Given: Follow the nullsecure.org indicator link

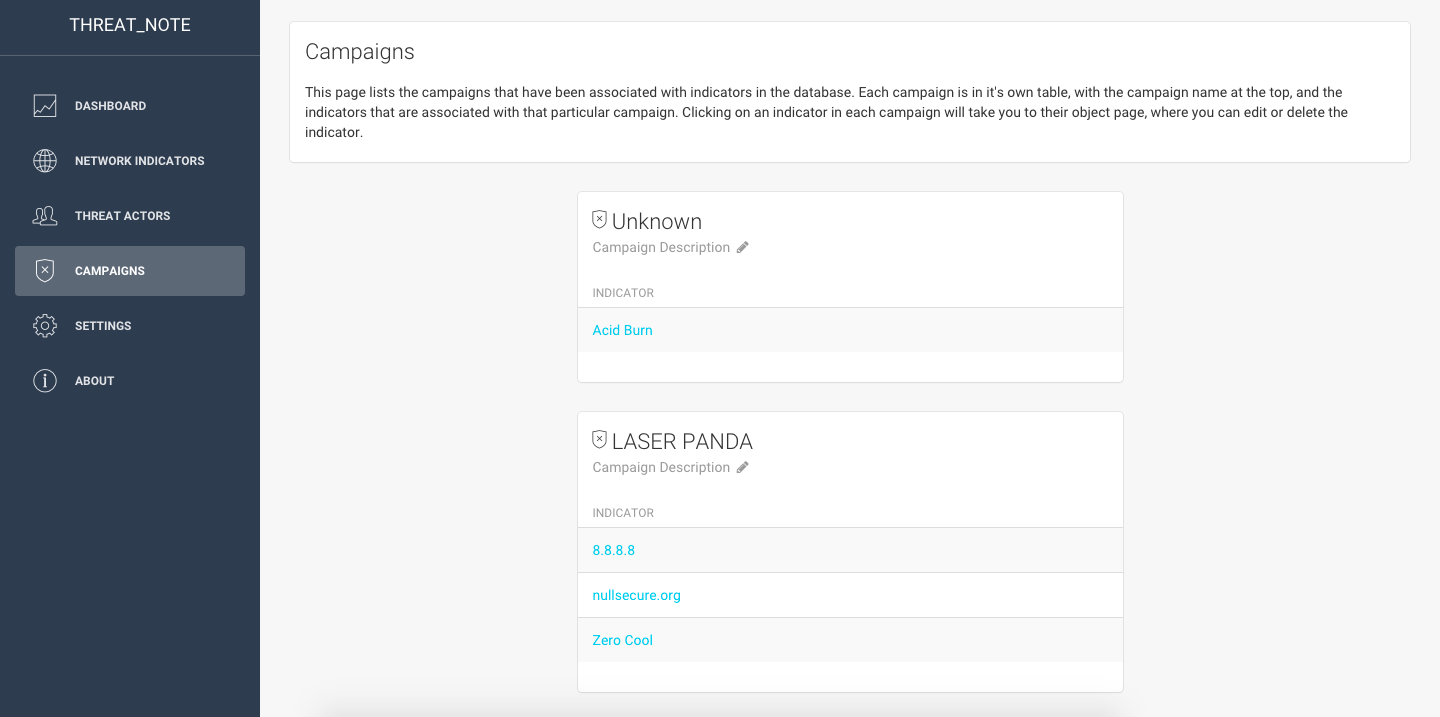Looking at the screenshot, I should click(636, 596).
